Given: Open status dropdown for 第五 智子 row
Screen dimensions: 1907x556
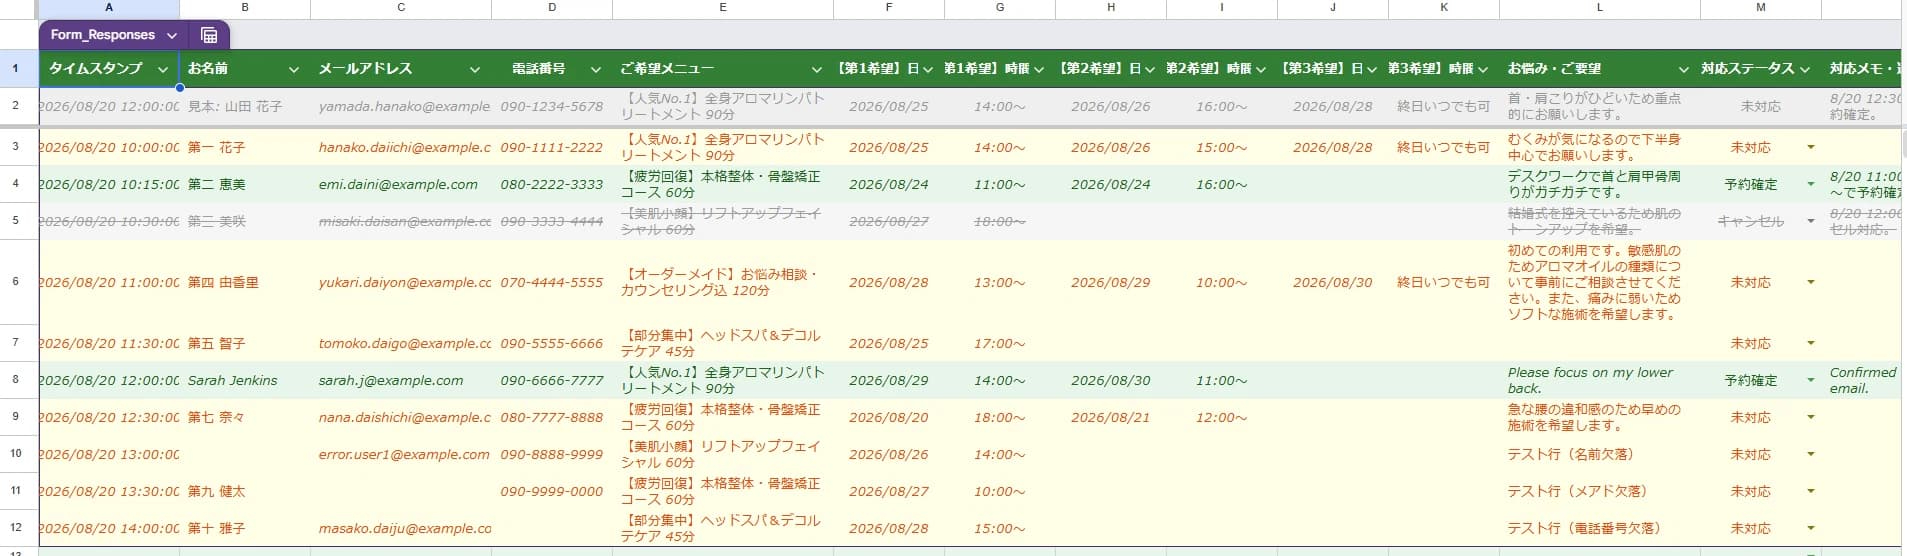Looking at the screenshot, I should (x=1810, y=343).
